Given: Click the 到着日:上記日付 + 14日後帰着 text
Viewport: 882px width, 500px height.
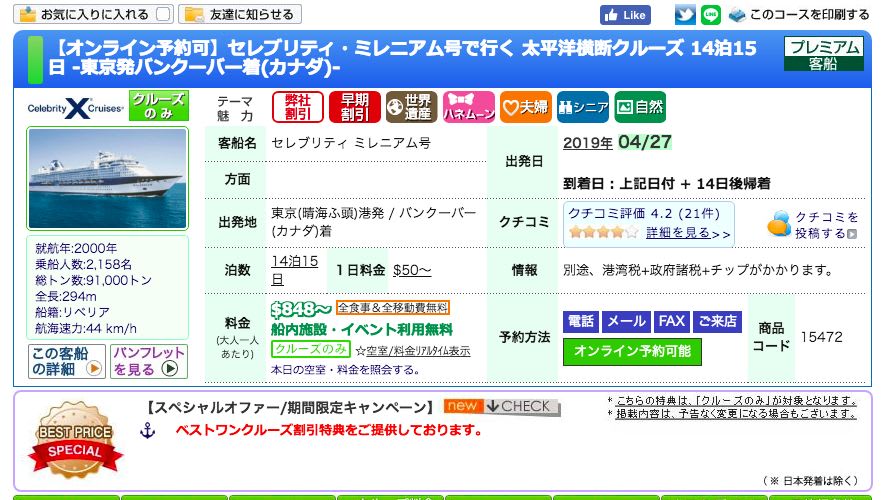Looking at the screenshot, I should (x=667, y=183).
